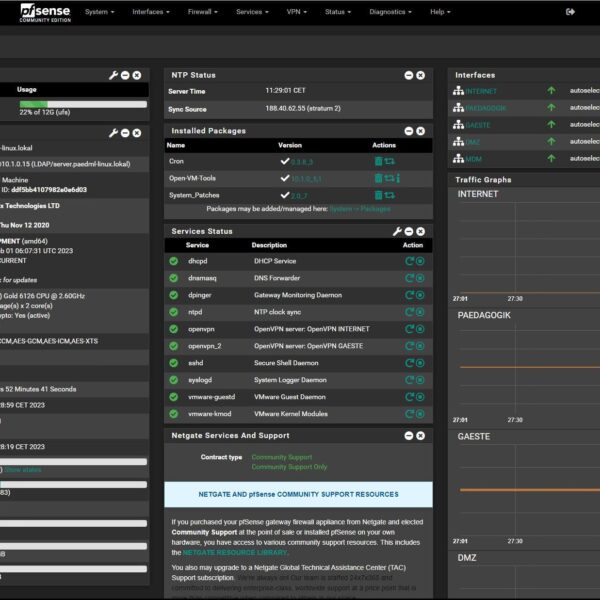Click the Cron package version link
Viewport: 600px width, 600px height.
[302, 162]
